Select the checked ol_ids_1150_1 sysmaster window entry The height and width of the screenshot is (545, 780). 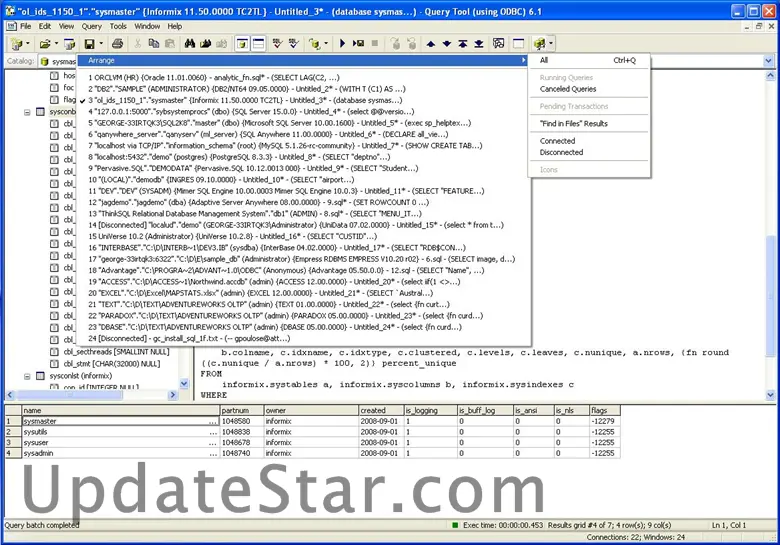point(304,100)
